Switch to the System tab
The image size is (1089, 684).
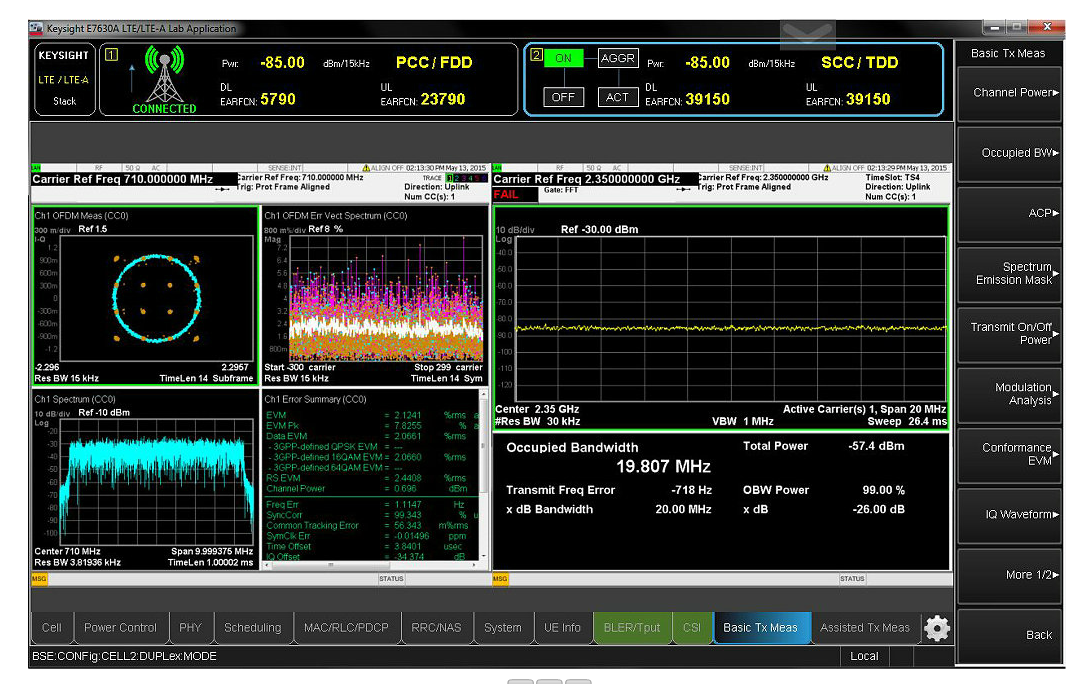pos(503,628)
